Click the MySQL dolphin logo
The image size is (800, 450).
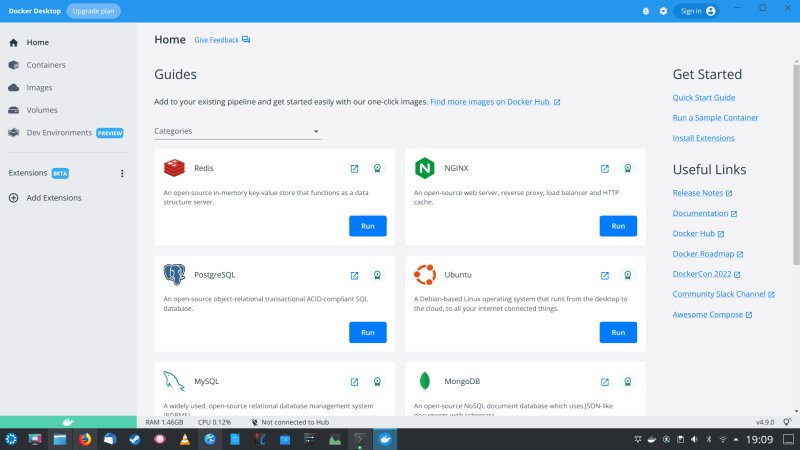(173, 381)
